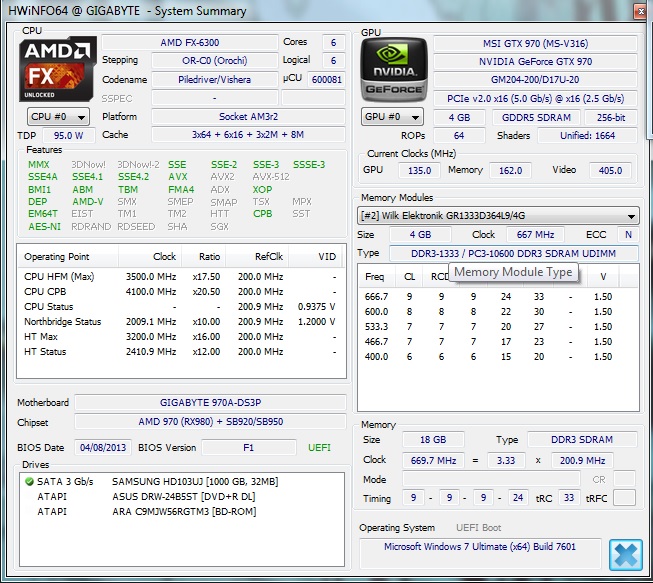Click the empty tRFC field
The height and width of the screenshot is (583, 653).
click(624, 498)
